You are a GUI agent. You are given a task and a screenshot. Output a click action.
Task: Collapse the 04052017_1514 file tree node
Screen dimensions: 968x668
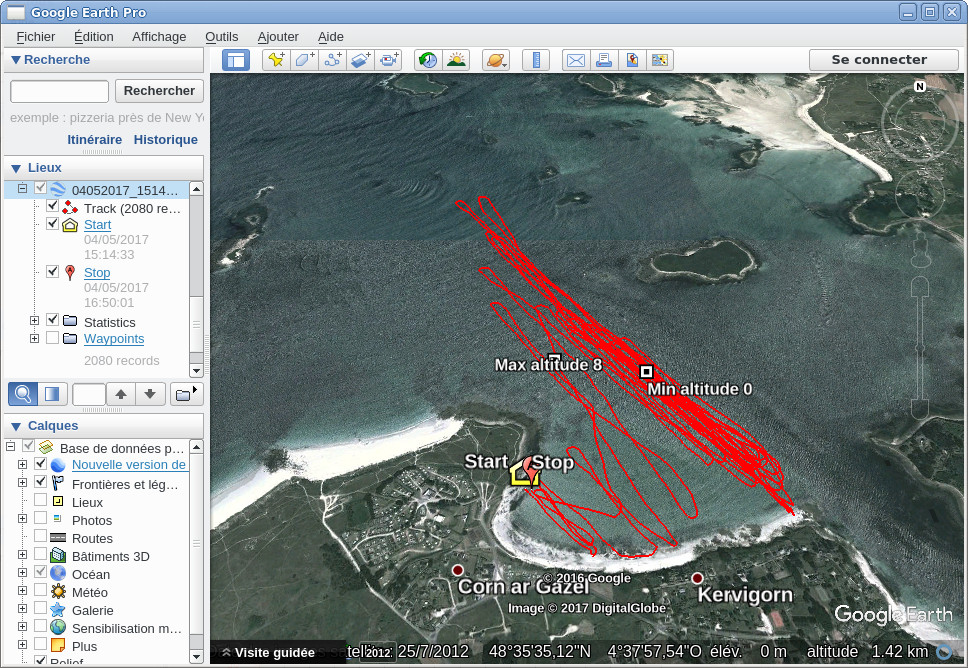coord(22,188)
